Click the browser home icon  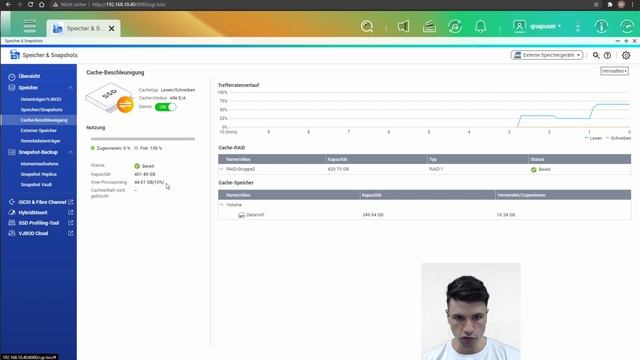(x=42, y=4)
